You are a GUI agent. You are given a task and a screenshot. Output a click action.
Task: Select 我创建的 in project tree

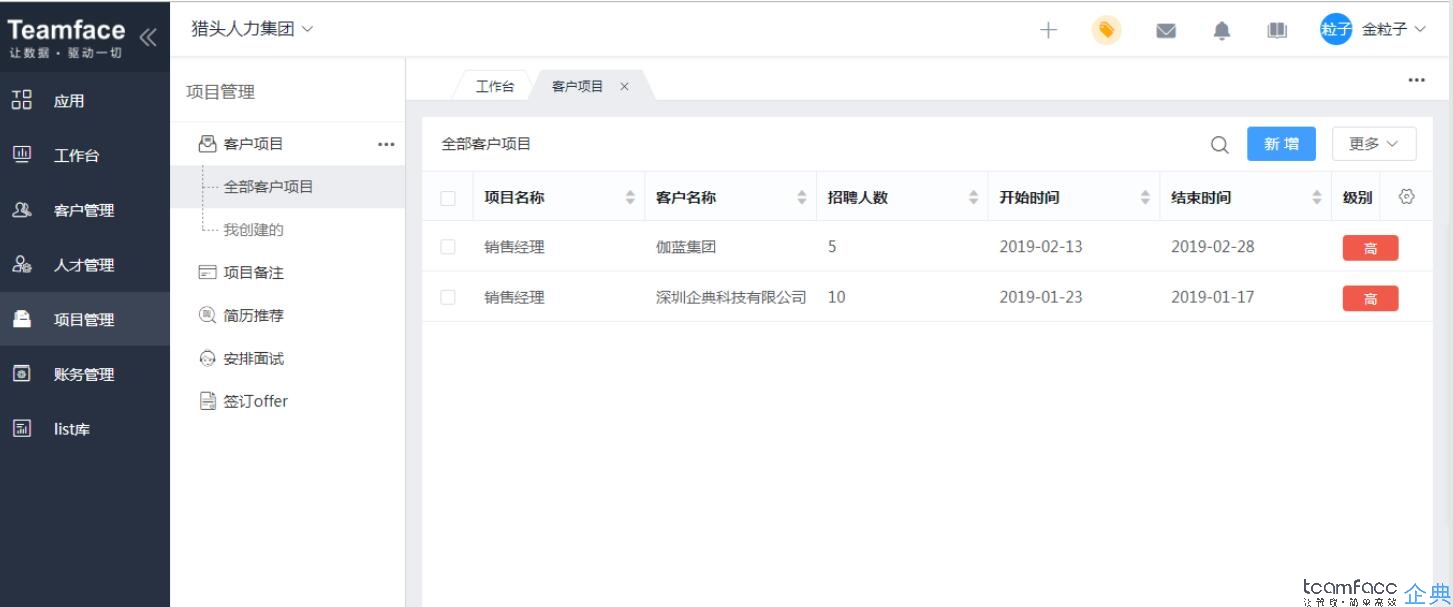click(254, 230)
